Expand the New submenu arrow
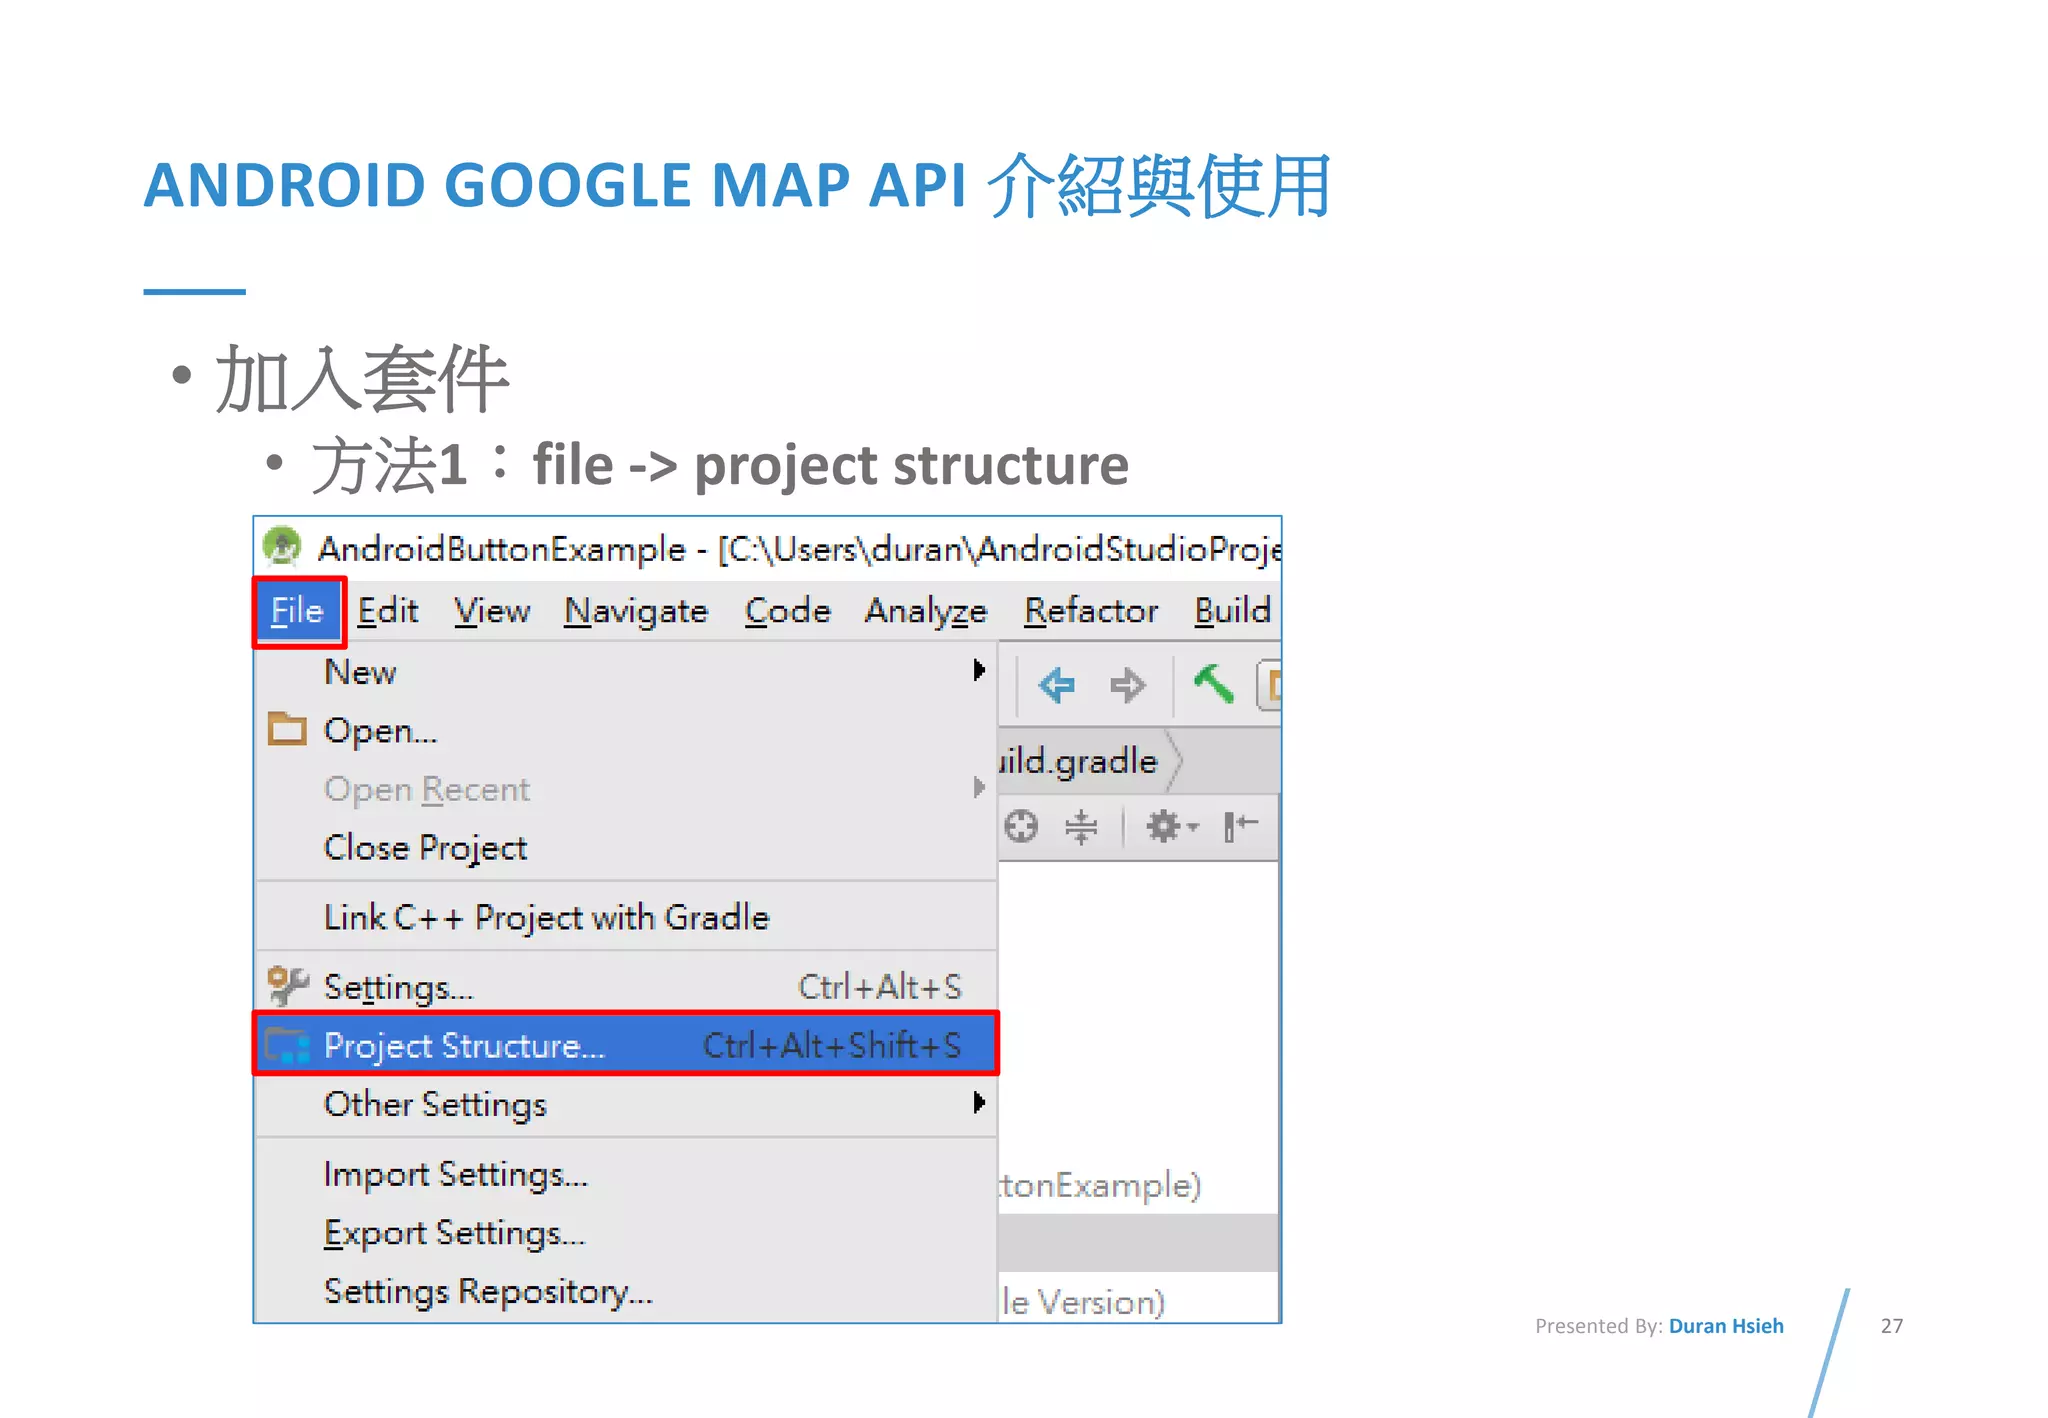The height and width of the screenshot is (1418, 2048). (979, 670)
